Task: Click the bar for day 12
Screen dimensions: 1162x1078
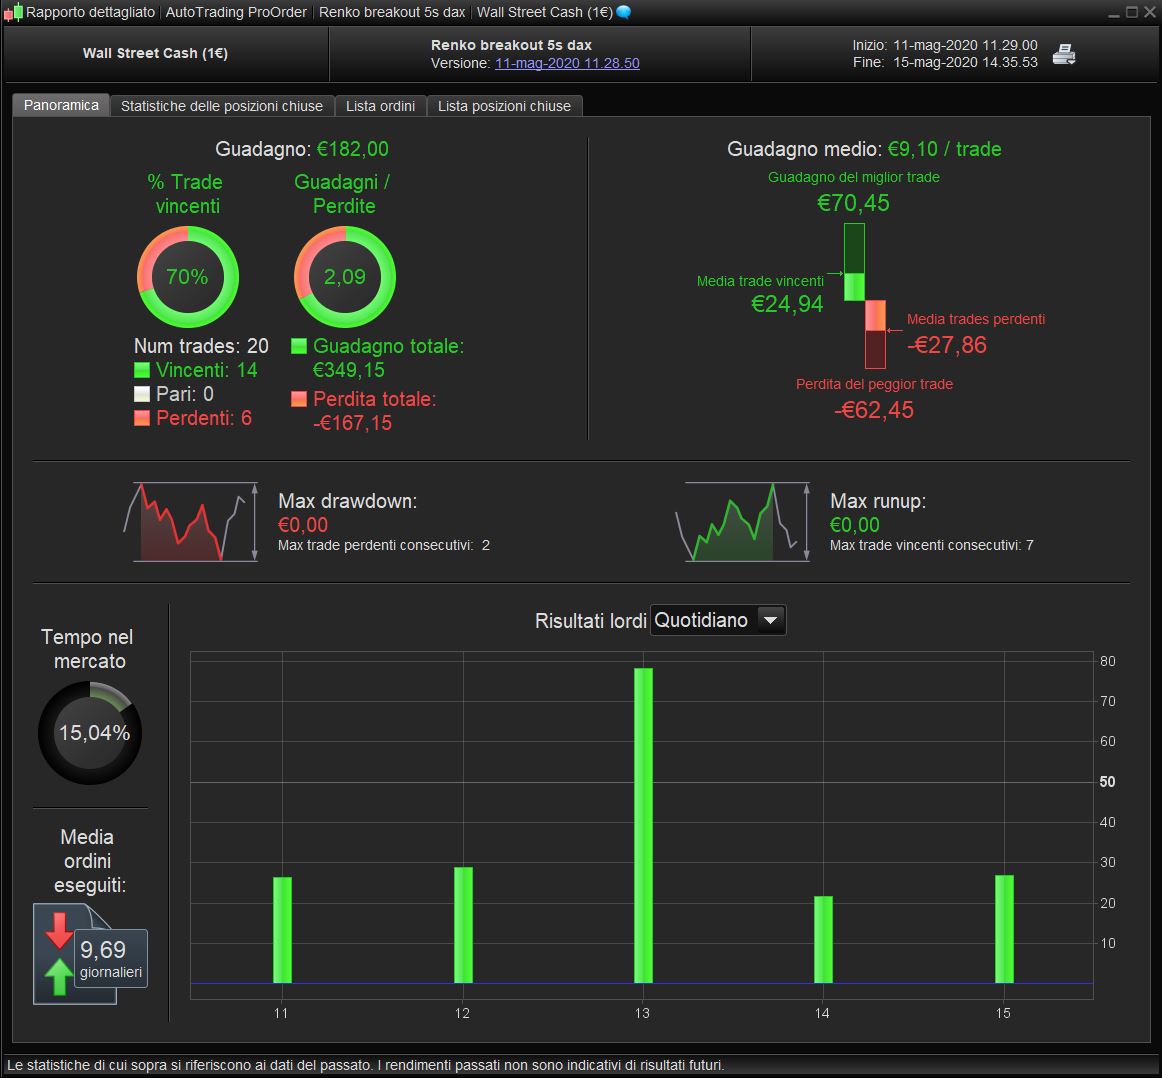Action: (x=463, y=925)
